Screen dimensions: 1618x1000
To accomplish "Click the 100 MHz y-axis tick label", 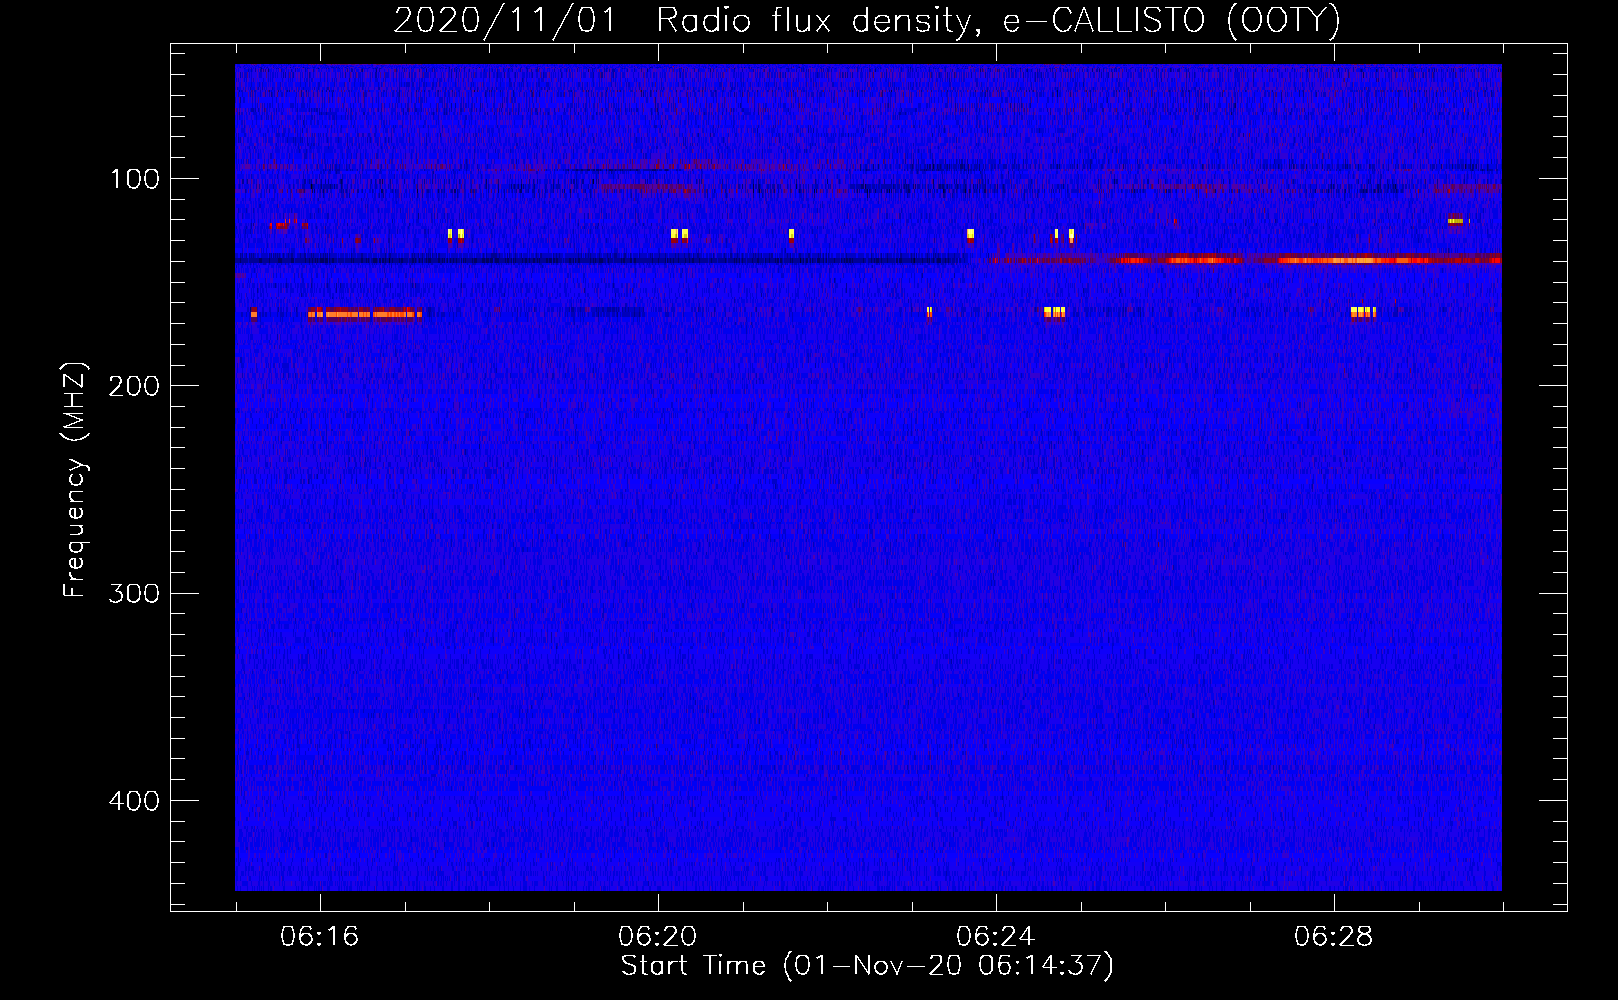I will (x=135, y=179).
